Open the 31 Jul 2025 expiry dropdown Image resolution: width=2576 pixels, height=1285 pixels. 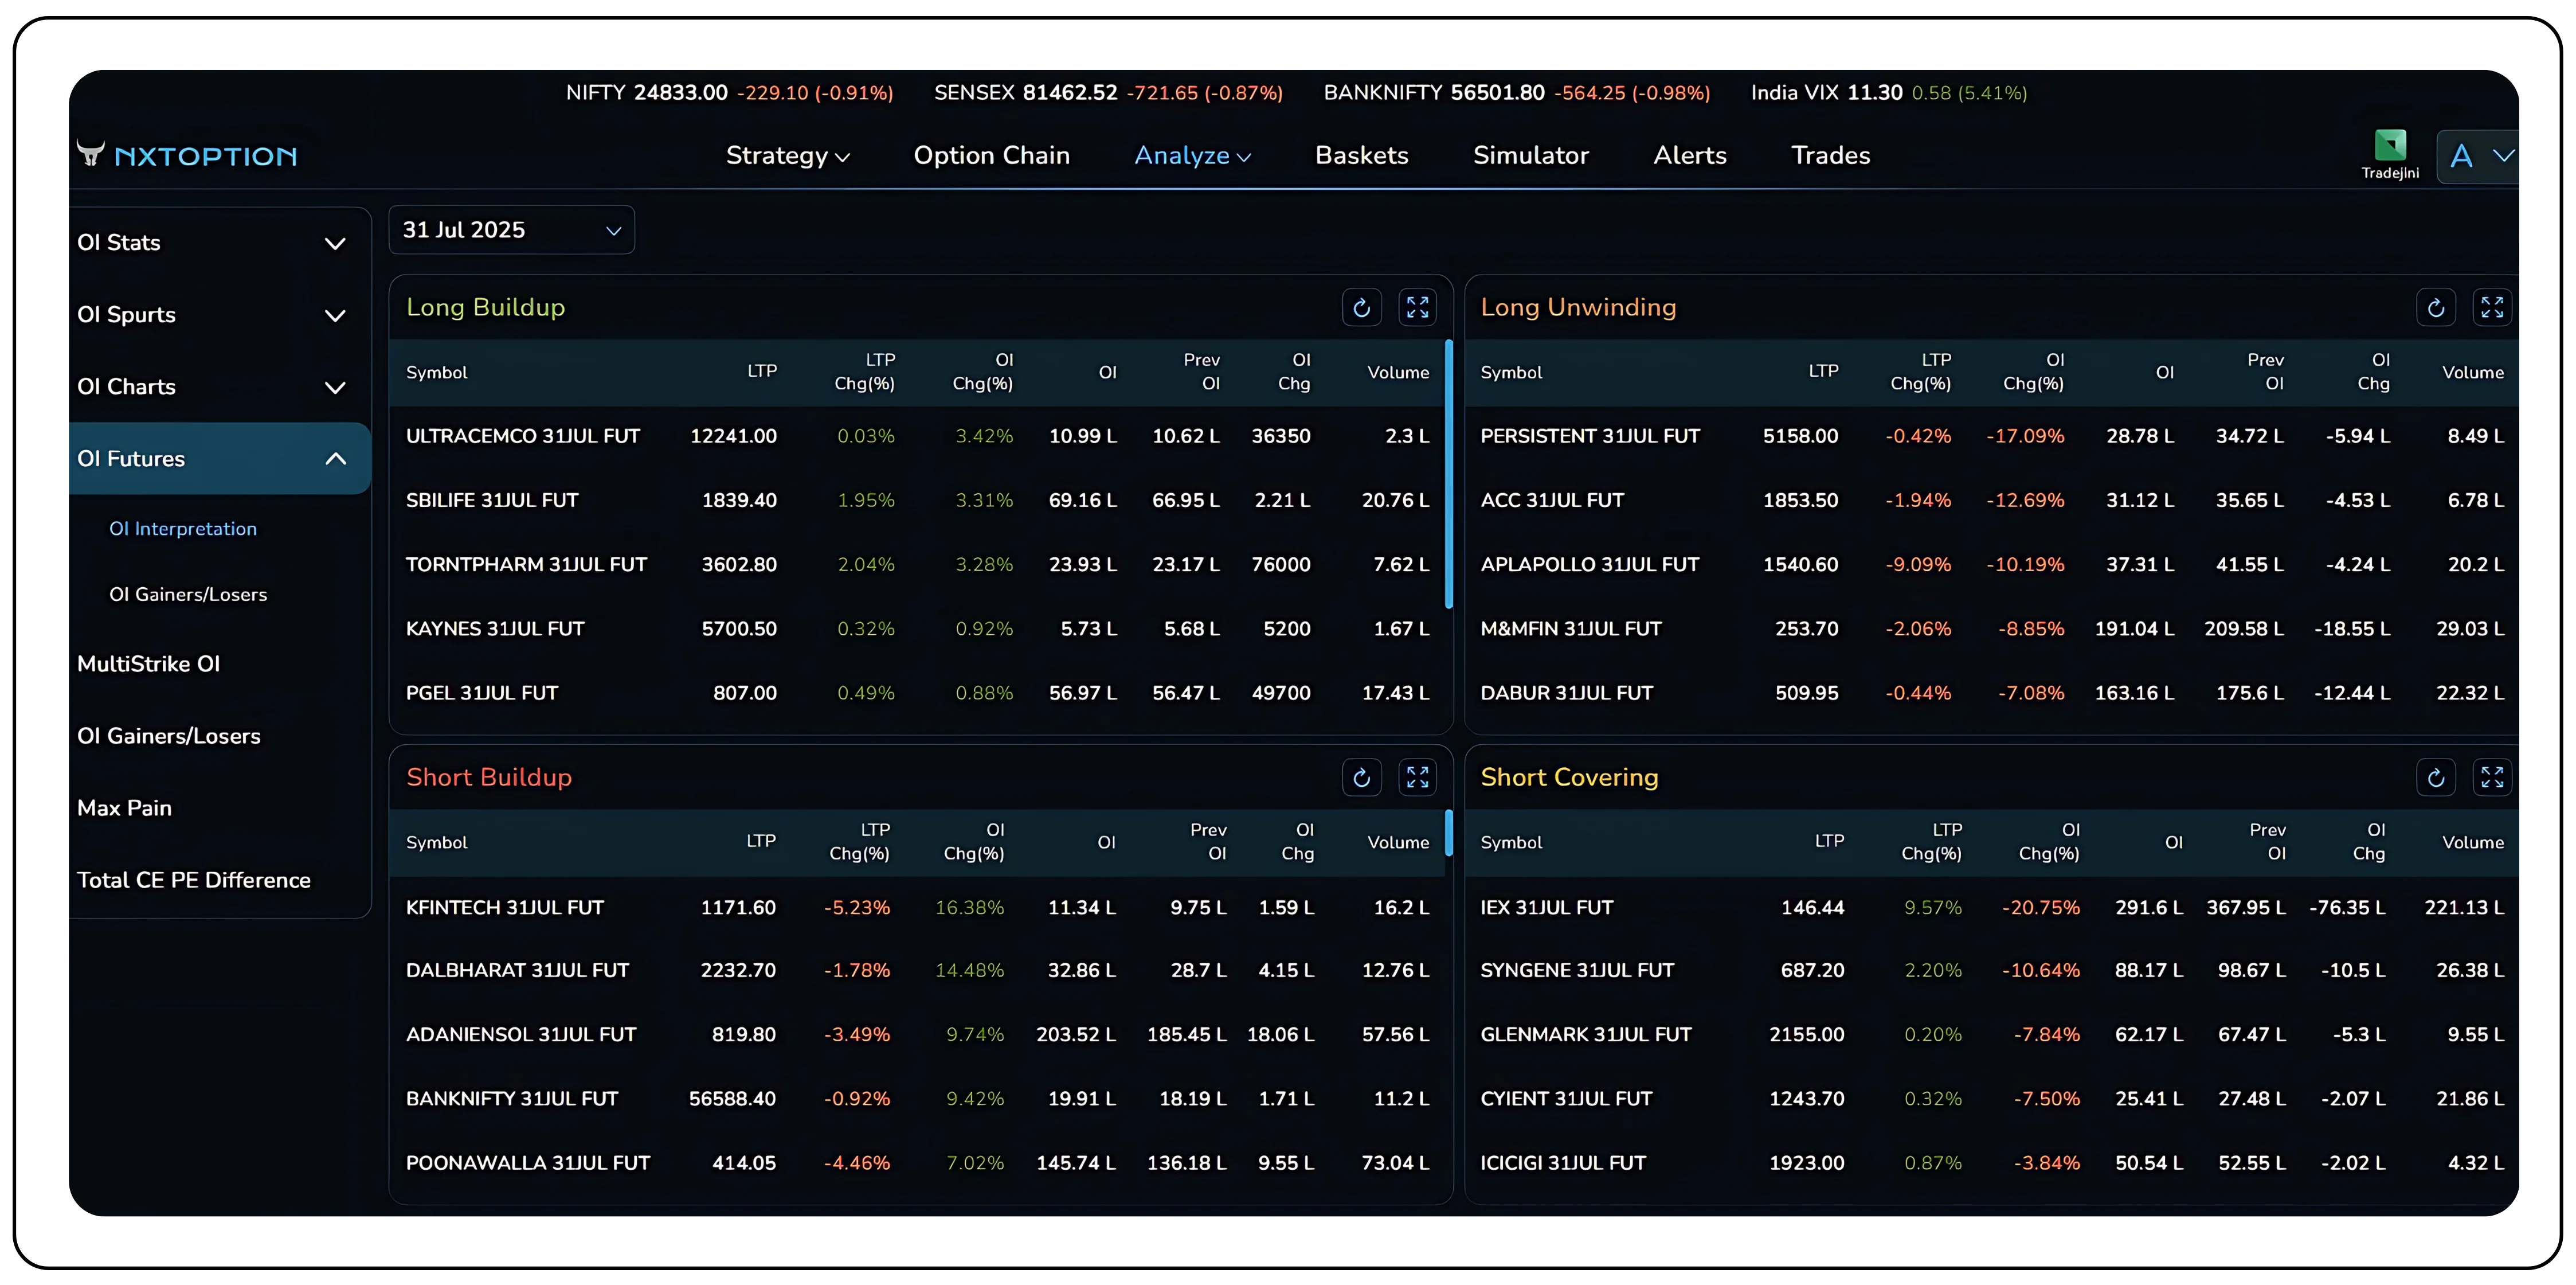(511, 230)
